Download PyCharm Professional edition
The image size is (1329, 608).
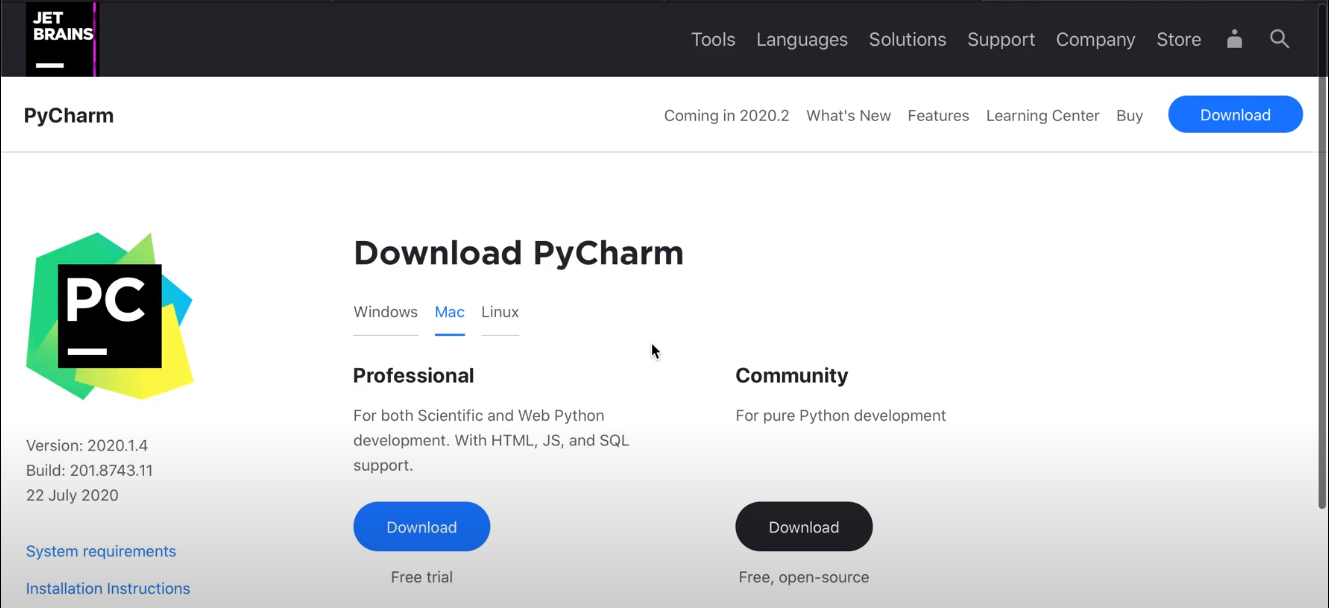tap(421, 527)
